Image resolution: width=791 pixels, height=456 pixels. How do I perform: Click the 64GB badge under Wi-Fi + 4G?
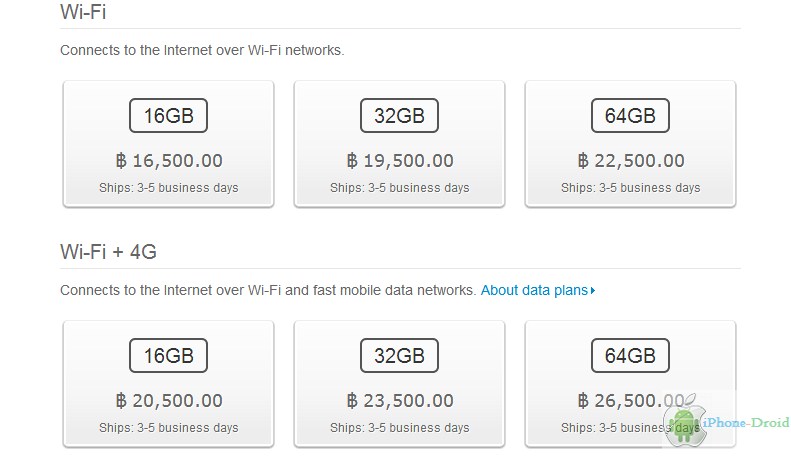pos(631,356)
